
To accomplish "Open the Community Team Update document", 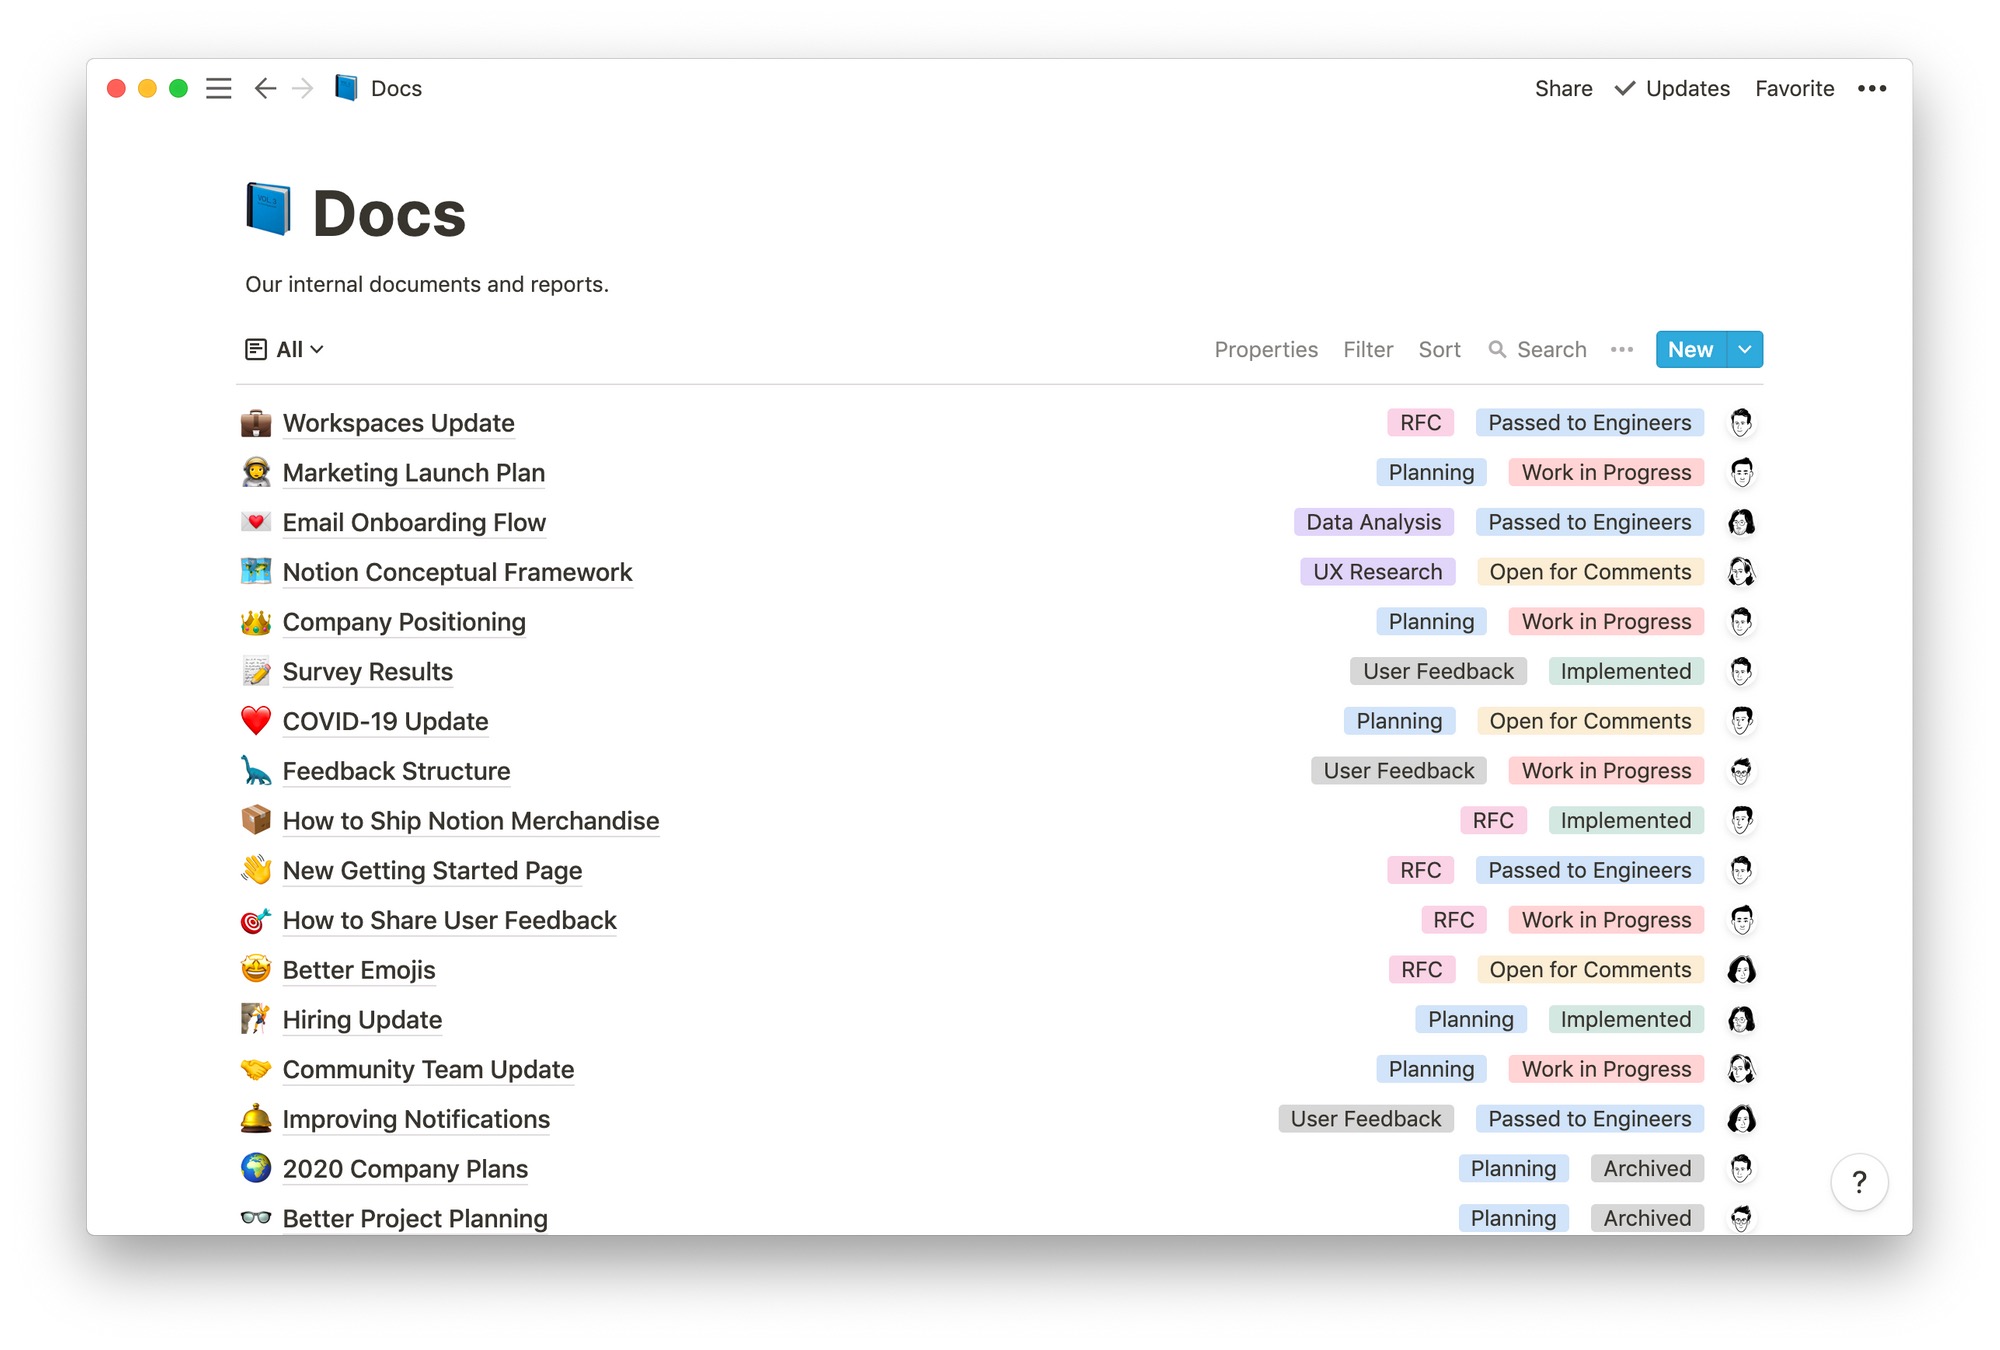I will point(428,1069).
